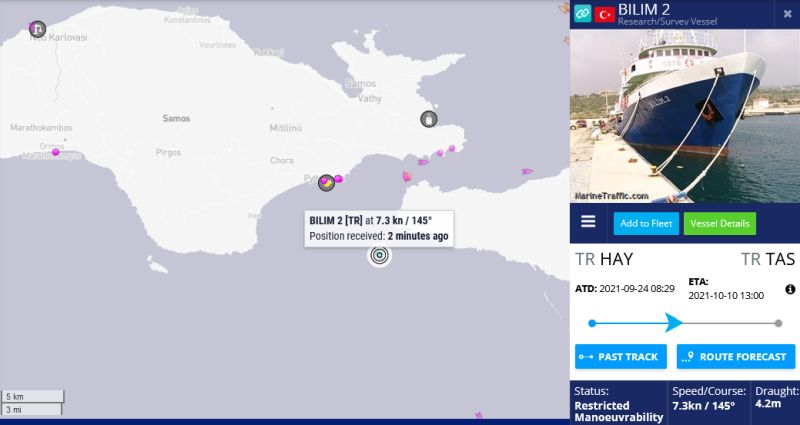Click the port marker at Neo Karlovasi

pyautogui.click(x=37, y=29)
